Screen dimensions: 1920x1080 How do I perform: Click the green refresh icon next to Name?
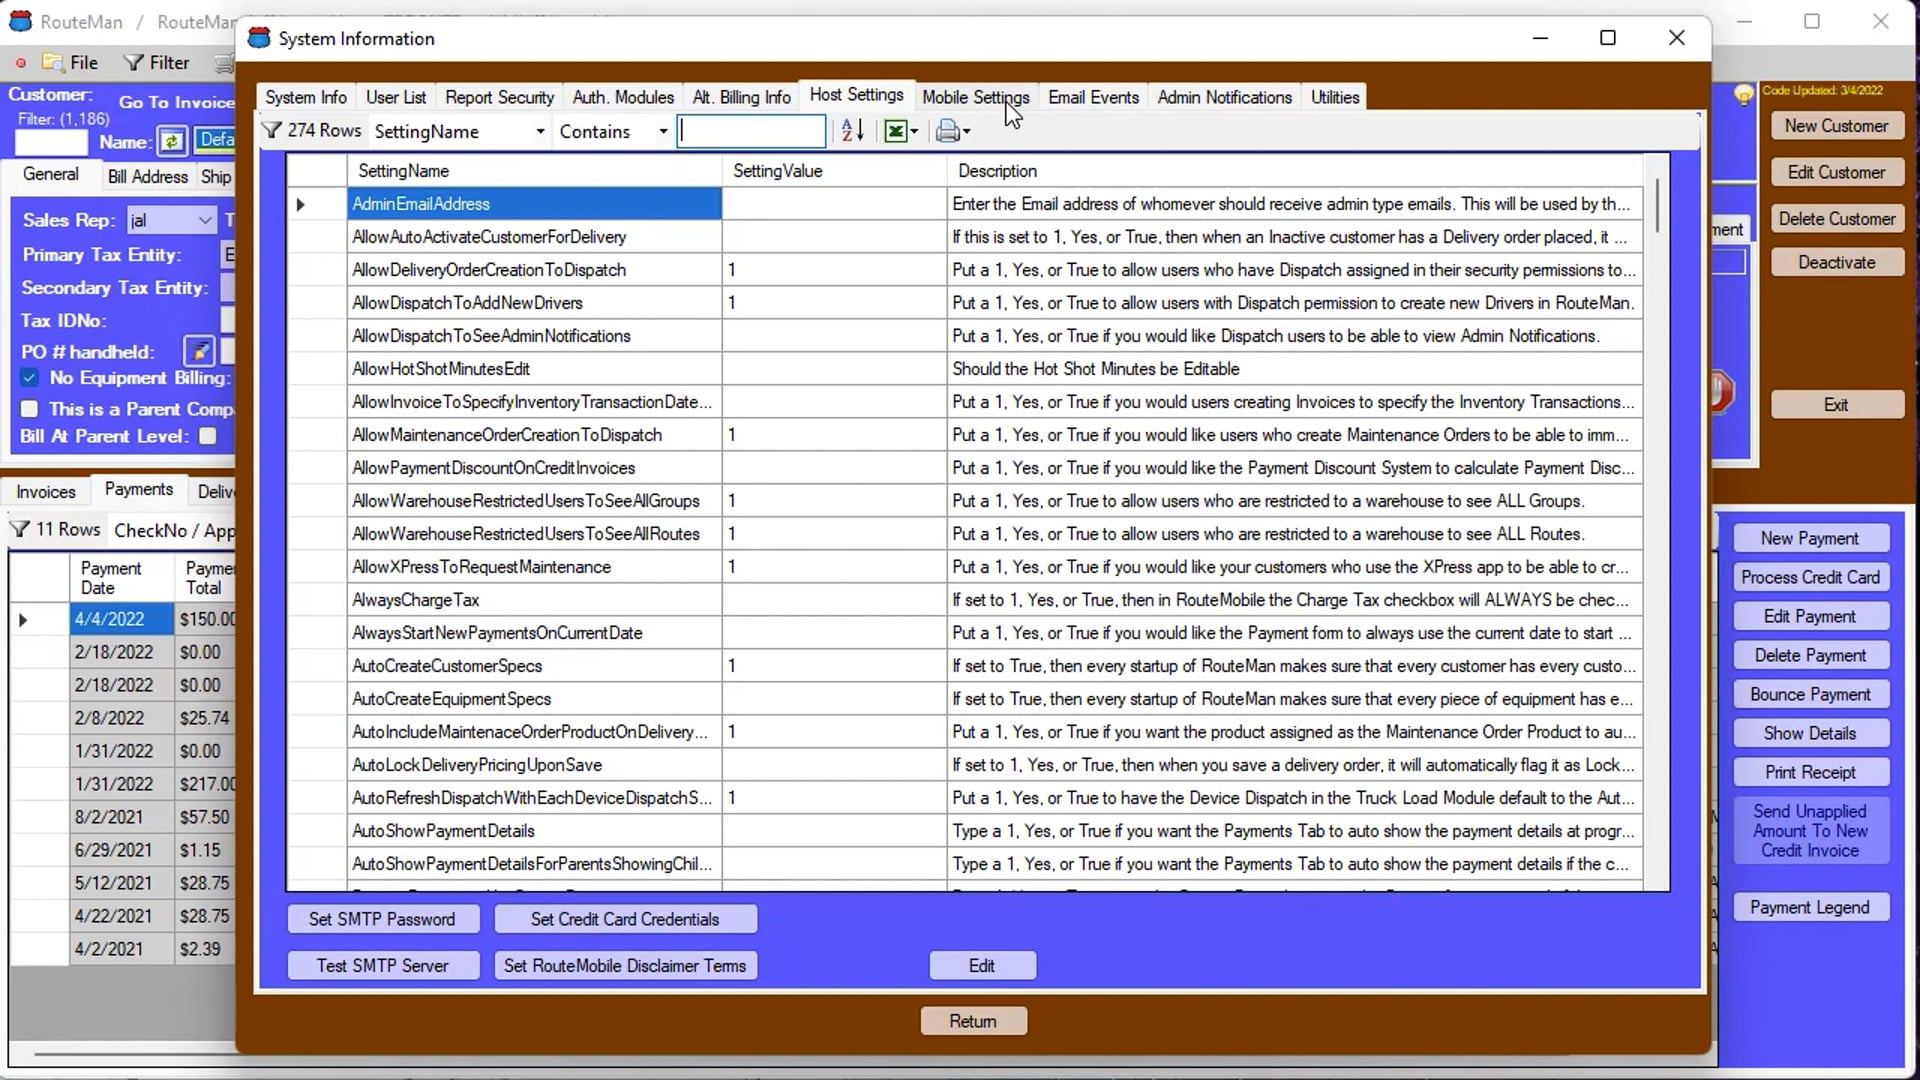[x=172, y=141]
